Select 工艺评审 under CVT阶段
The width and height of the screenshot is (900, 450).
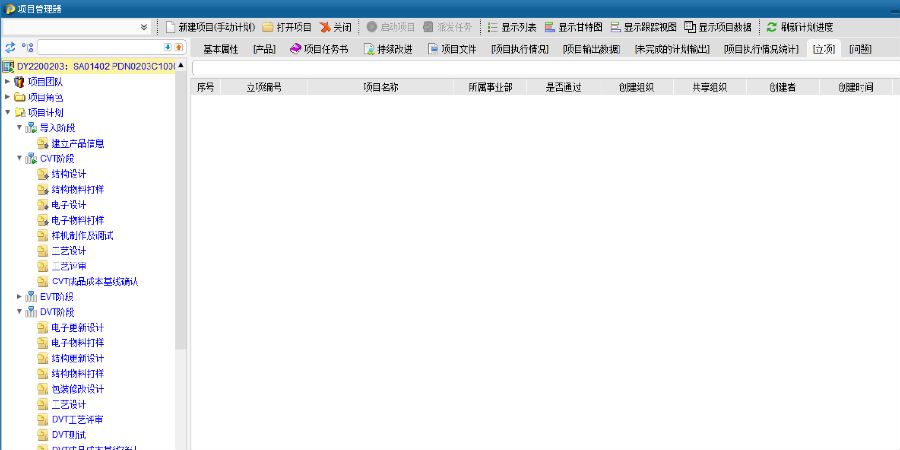click(69, 266)
